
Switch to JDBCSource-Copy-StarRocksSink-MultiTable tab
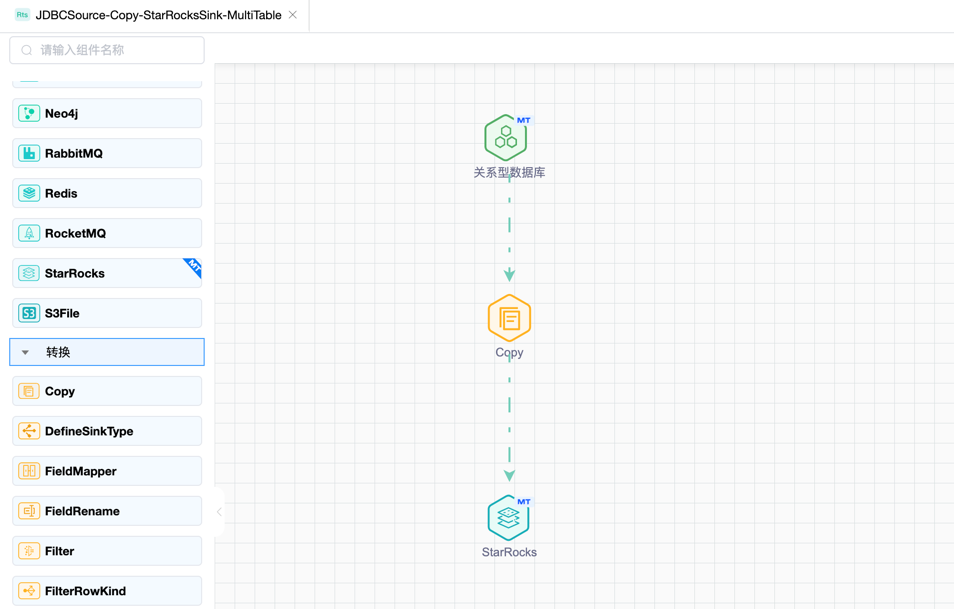158,16
